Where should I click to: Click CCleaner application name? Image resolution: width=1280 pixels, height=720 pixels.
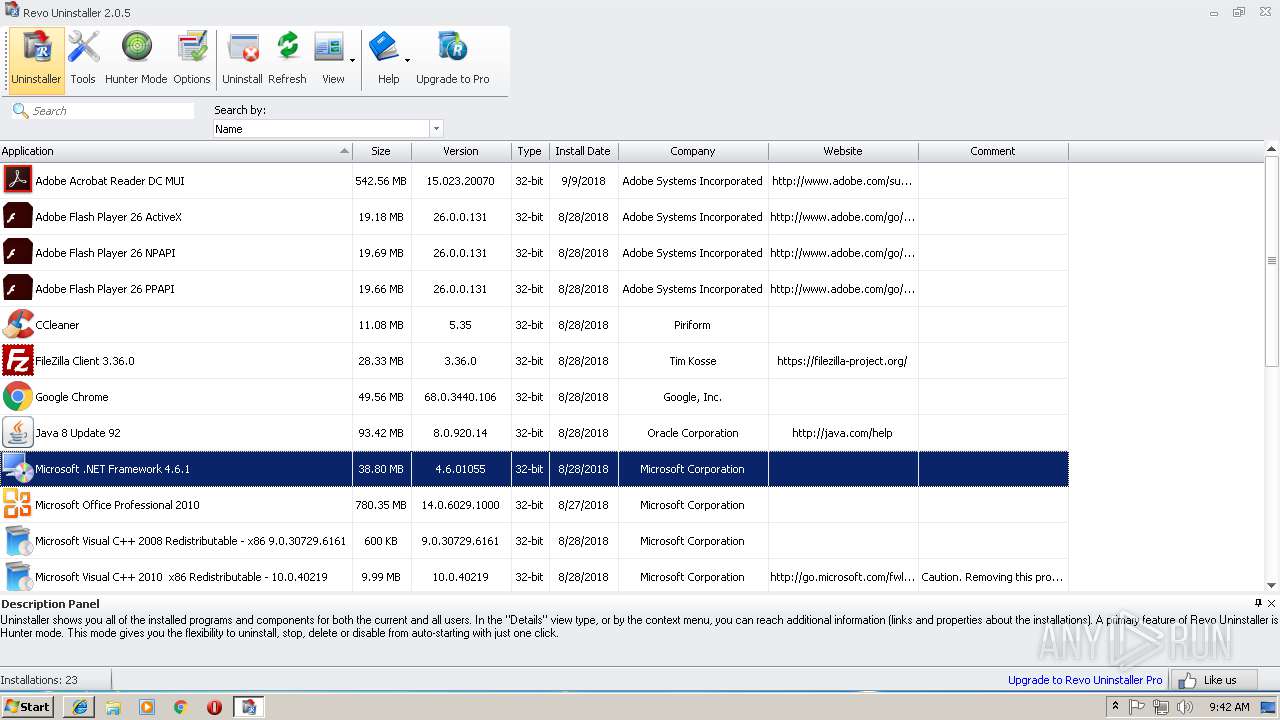coord(57,325)
